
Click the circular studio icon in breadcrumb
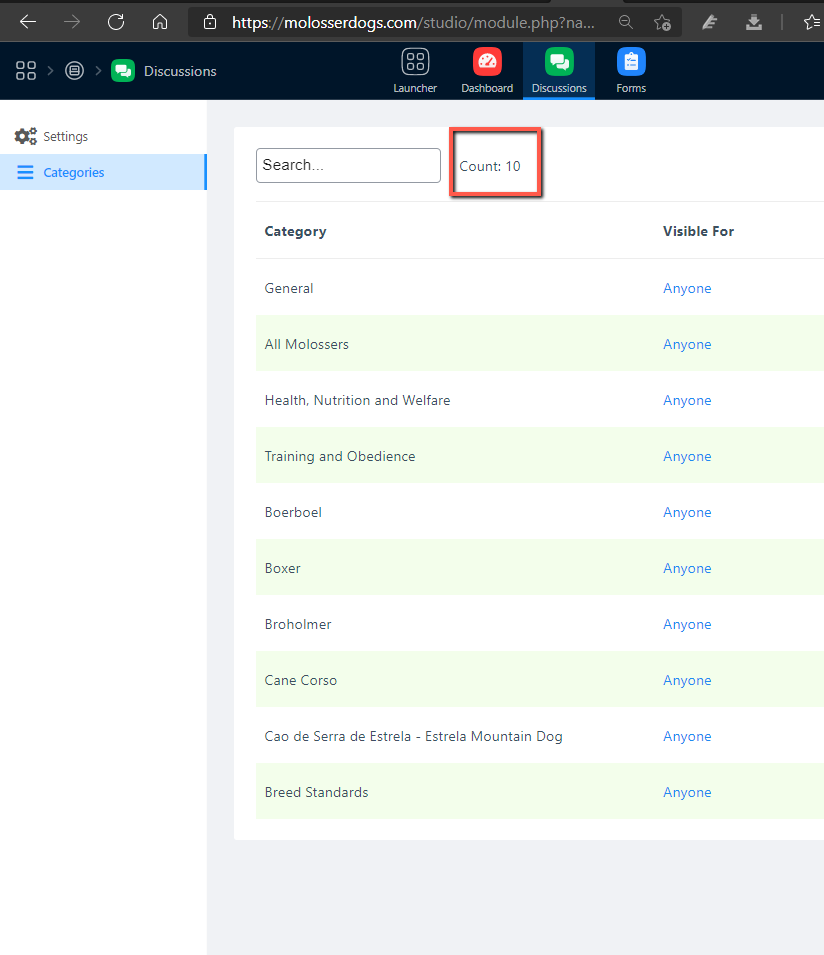click(74, 71)
